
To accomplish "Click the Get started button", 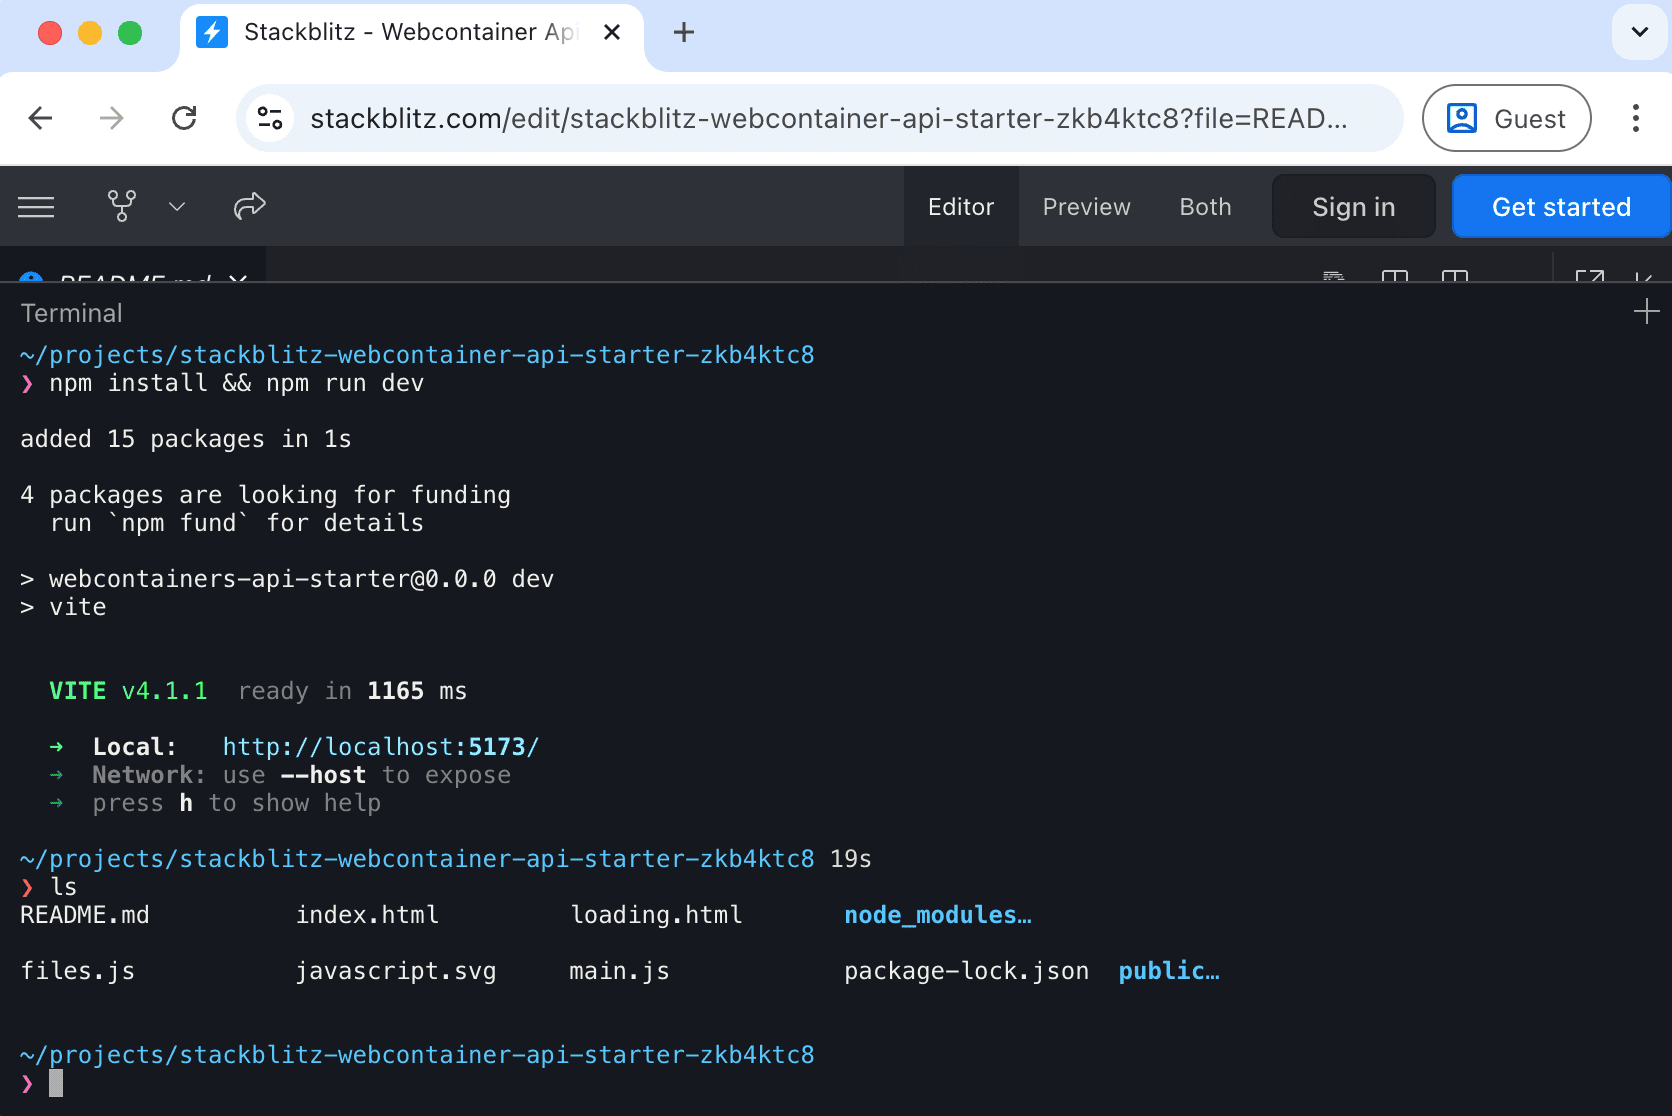I will click(1560, 206).
